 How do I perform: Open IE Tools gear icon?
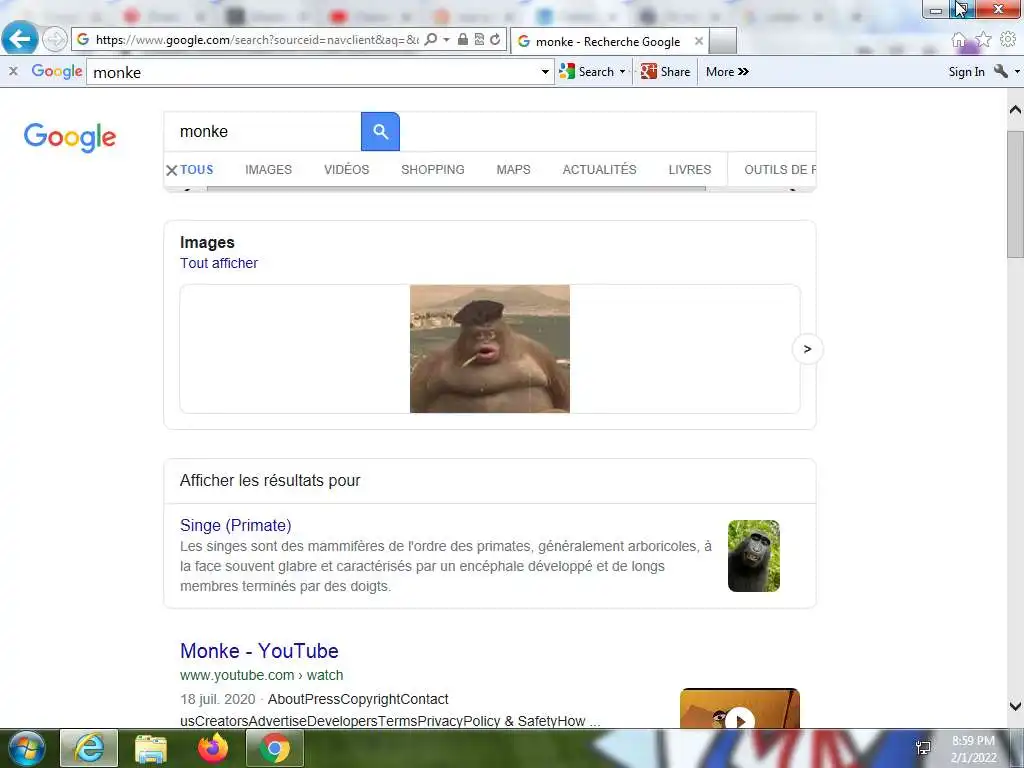point(1008,40)
